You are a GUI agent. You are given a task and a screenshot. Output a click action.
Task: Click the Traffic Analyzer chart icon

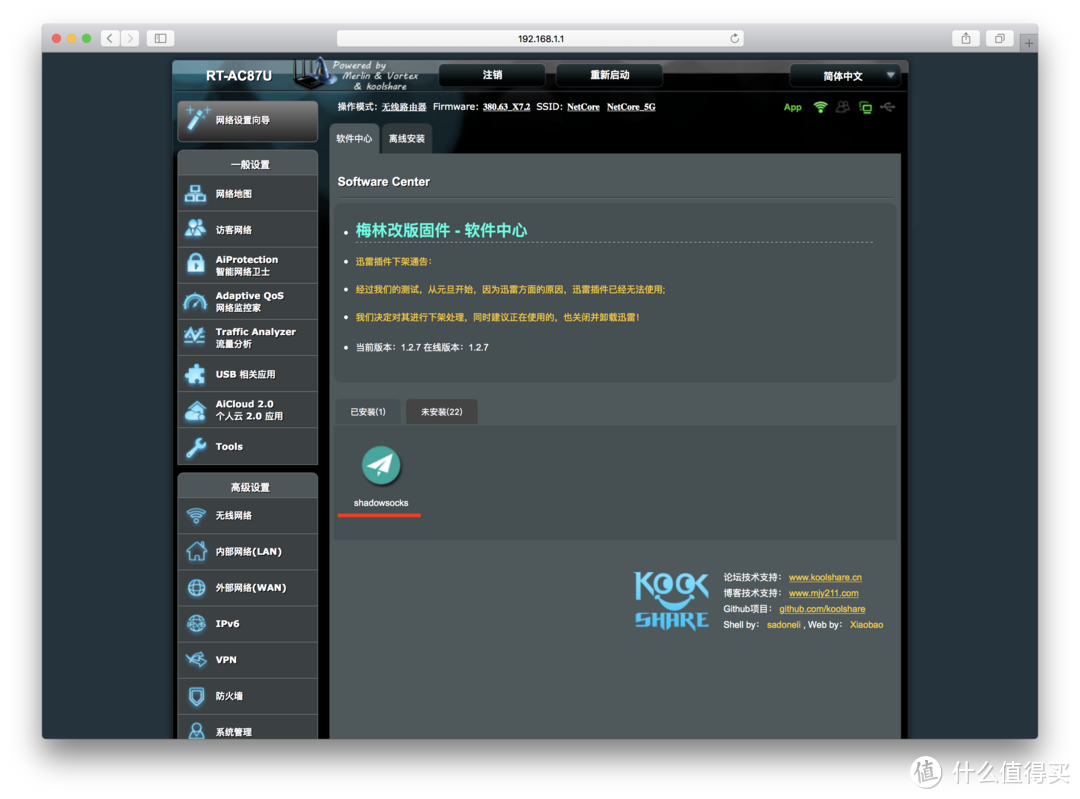(x=195, y=337)
